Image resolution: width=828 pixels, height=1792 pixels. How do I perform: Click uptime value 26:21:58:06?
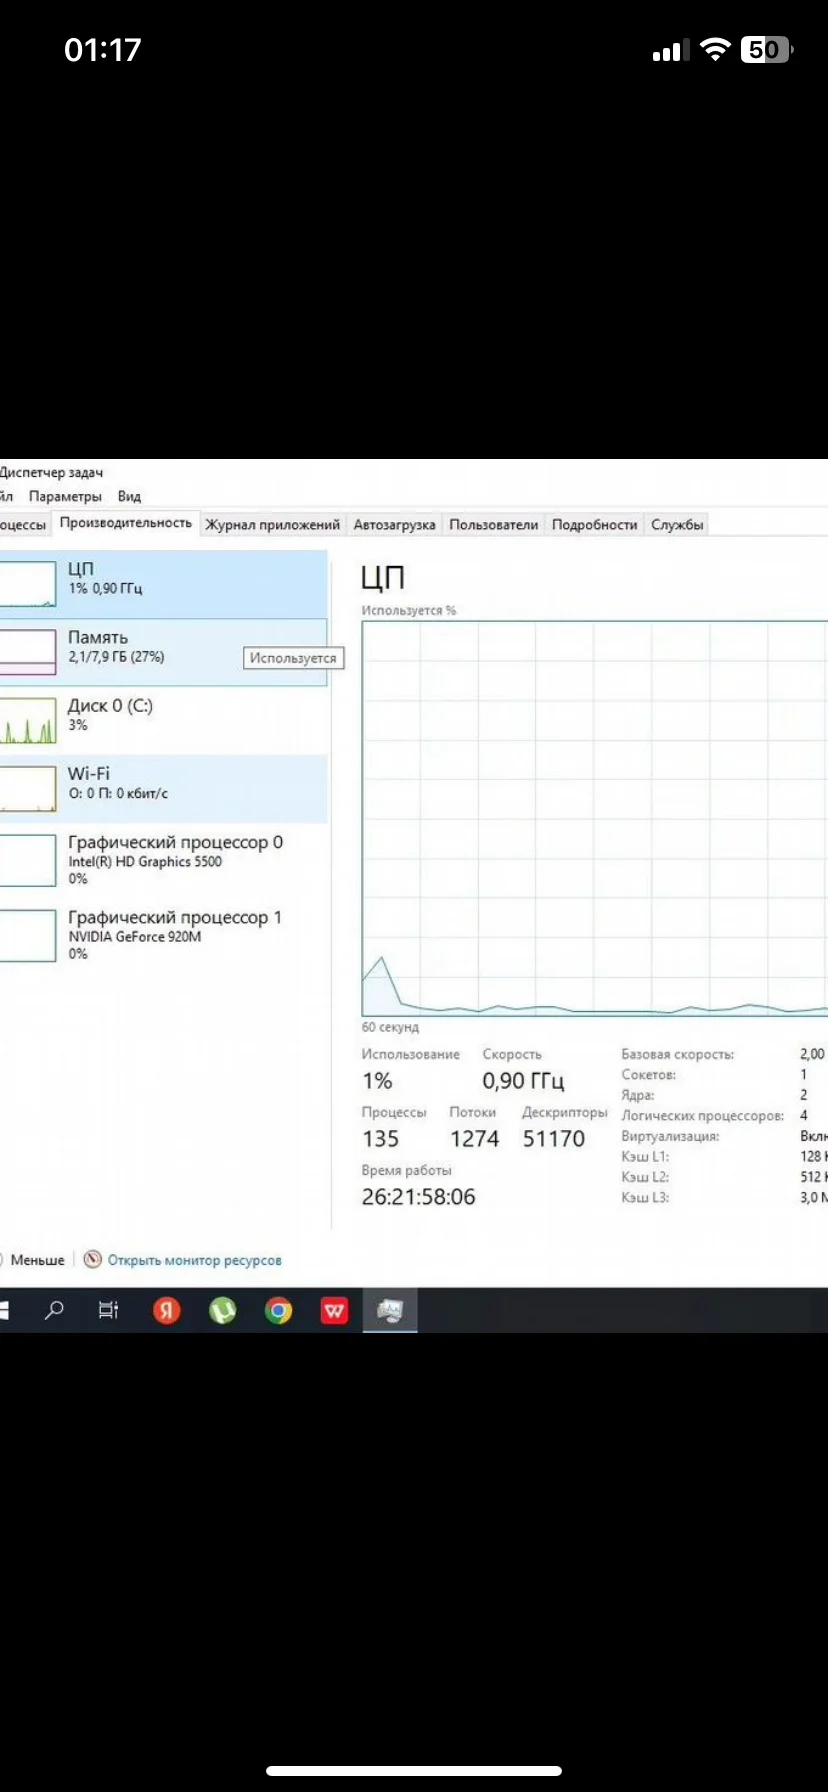tap(418, 1197)
